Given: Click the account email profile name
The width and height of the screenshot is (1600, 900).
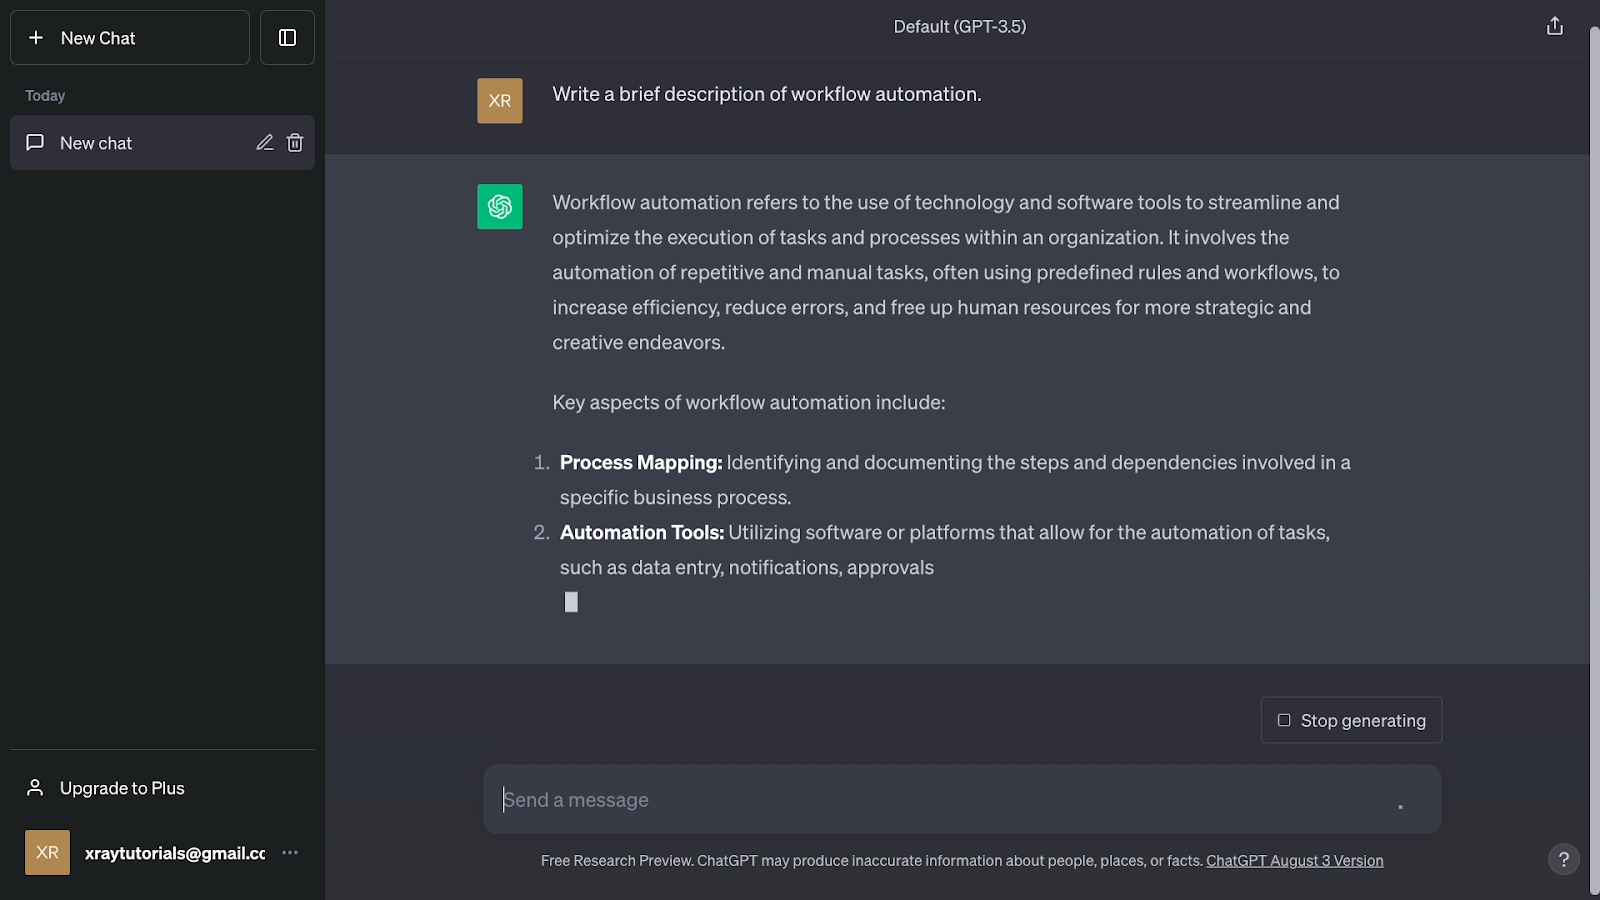Looking at the screenshot, I should click(175, 853).
